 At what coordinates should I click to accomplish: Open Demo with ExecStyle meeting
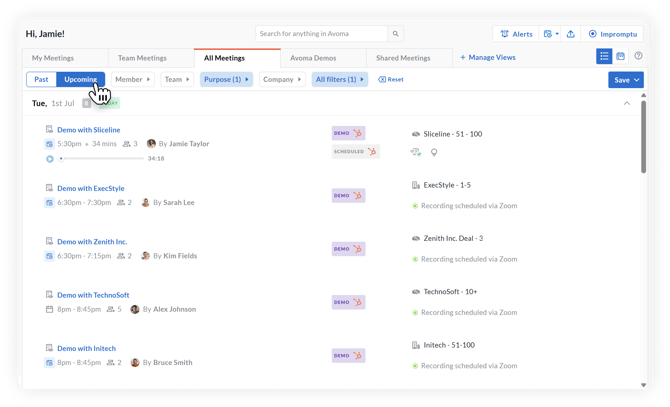click(x=91, y=188)
